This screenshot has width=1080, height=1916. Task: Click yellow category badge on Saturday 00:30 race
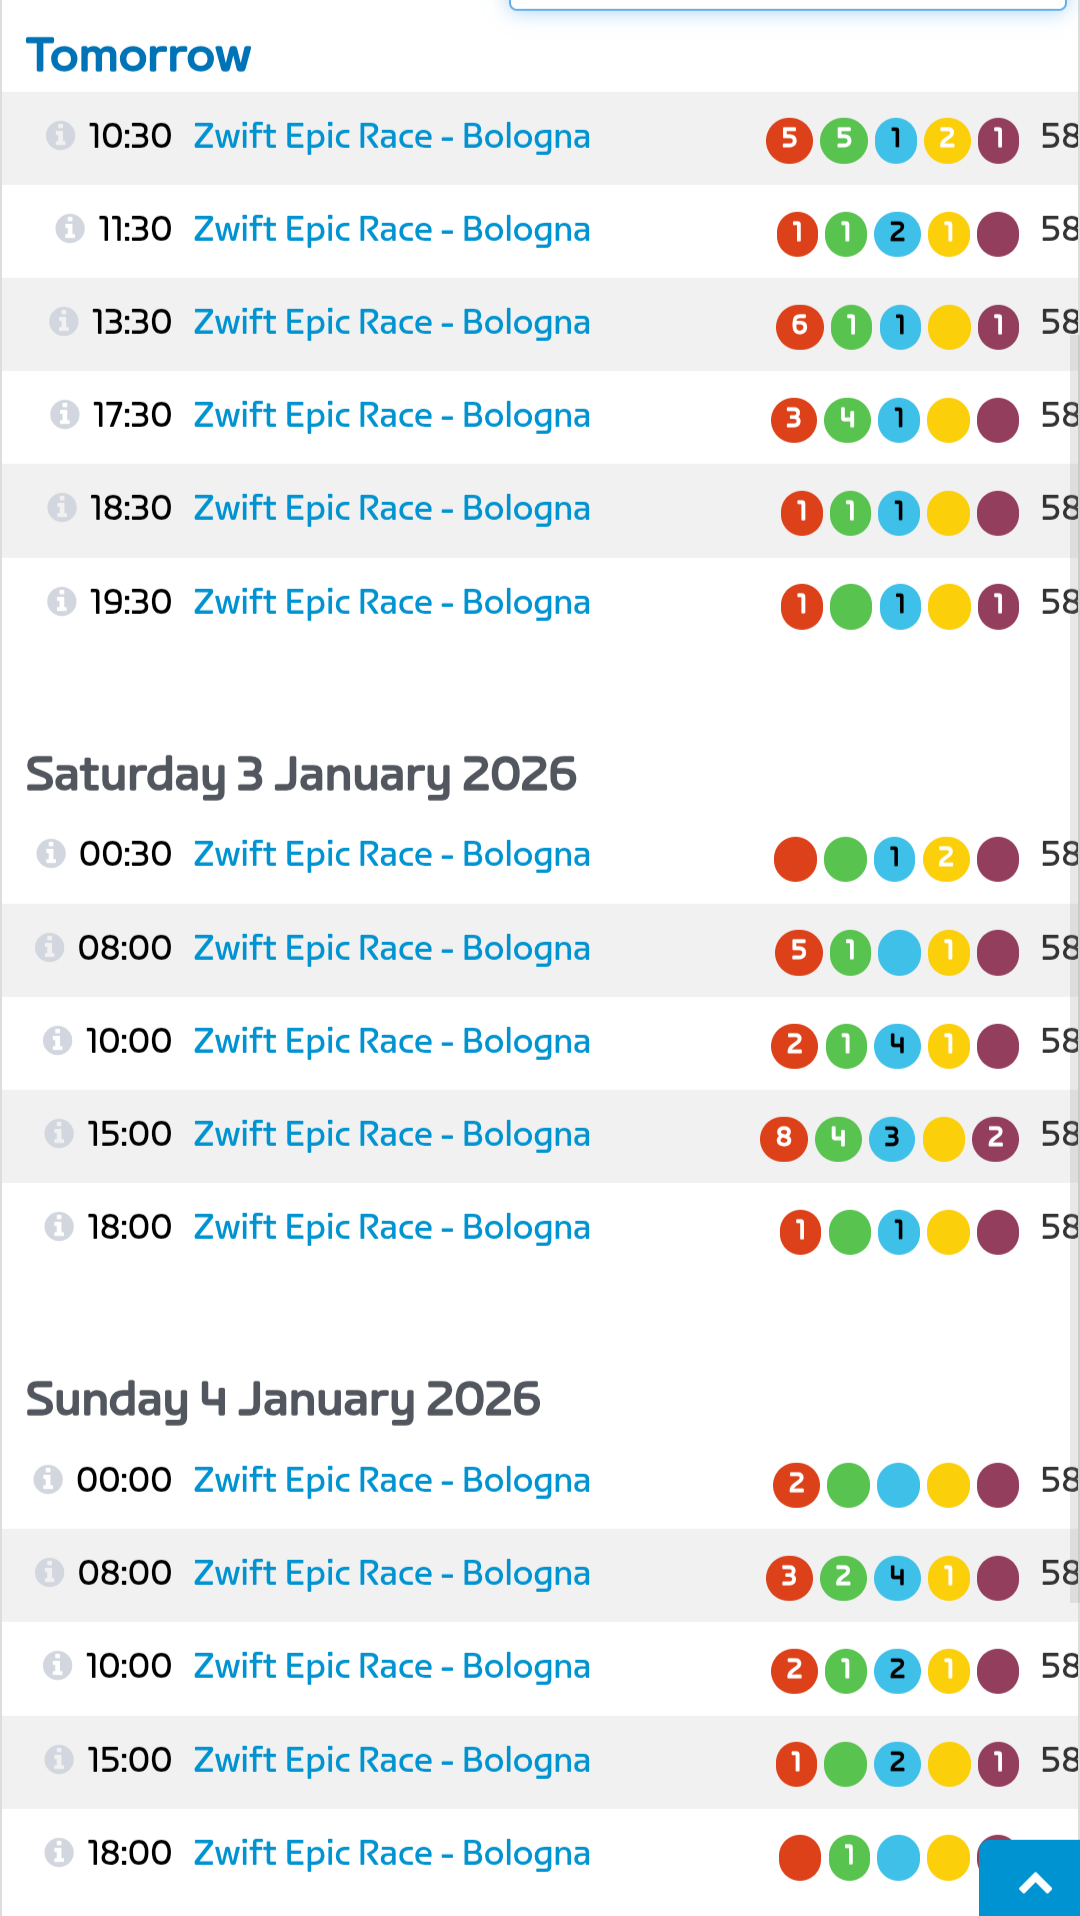(x=946, y=858)
